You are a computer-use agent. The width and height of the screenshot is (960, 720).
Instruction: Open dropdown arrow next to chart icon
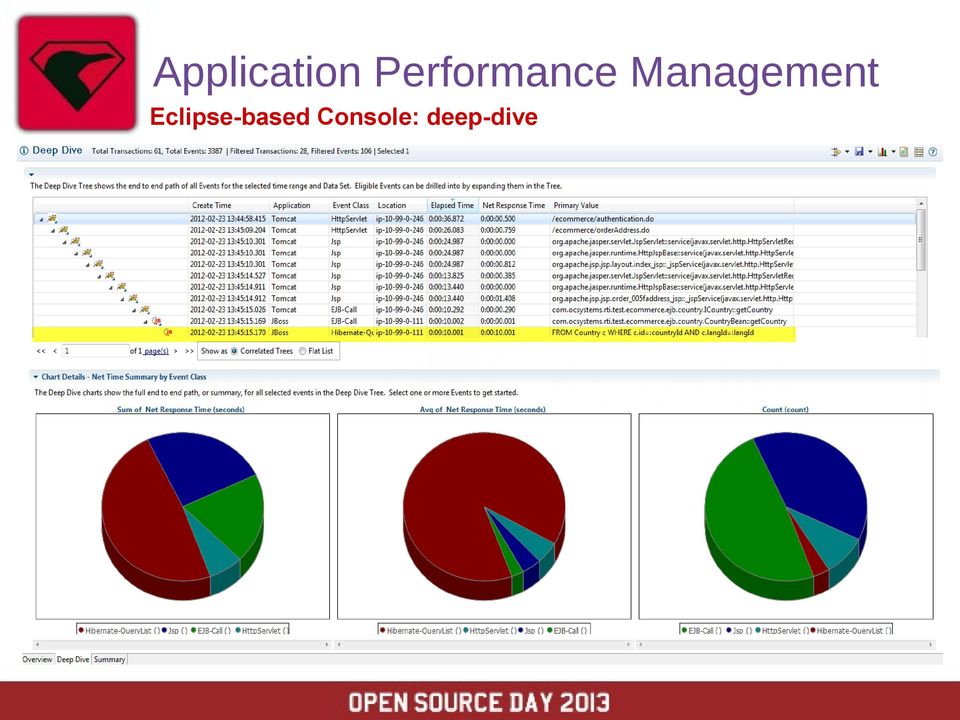click(893, 152)
